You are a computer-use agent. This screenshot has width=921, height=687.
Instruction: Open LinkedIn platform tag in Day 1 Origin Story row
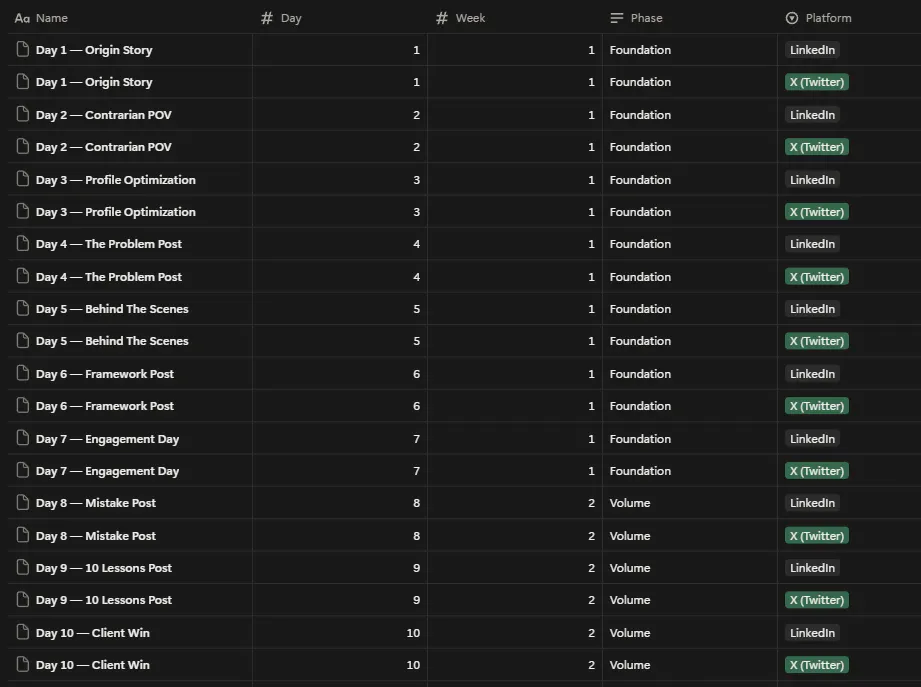pyautogui.click(x=812, y=50)
